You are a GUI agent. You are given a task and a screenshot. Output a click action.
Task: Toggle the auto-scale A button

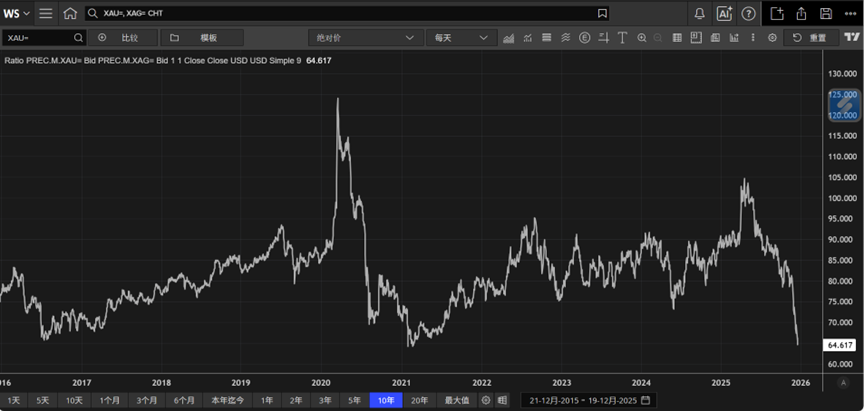click(843, 382)
